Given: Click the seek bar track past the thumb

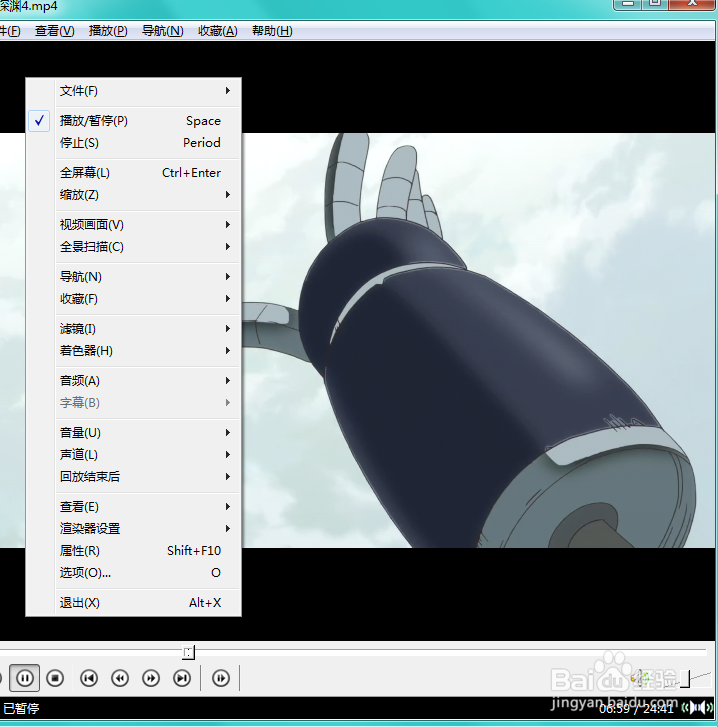Looking at the screenshot, I should [x=450, y=650].
